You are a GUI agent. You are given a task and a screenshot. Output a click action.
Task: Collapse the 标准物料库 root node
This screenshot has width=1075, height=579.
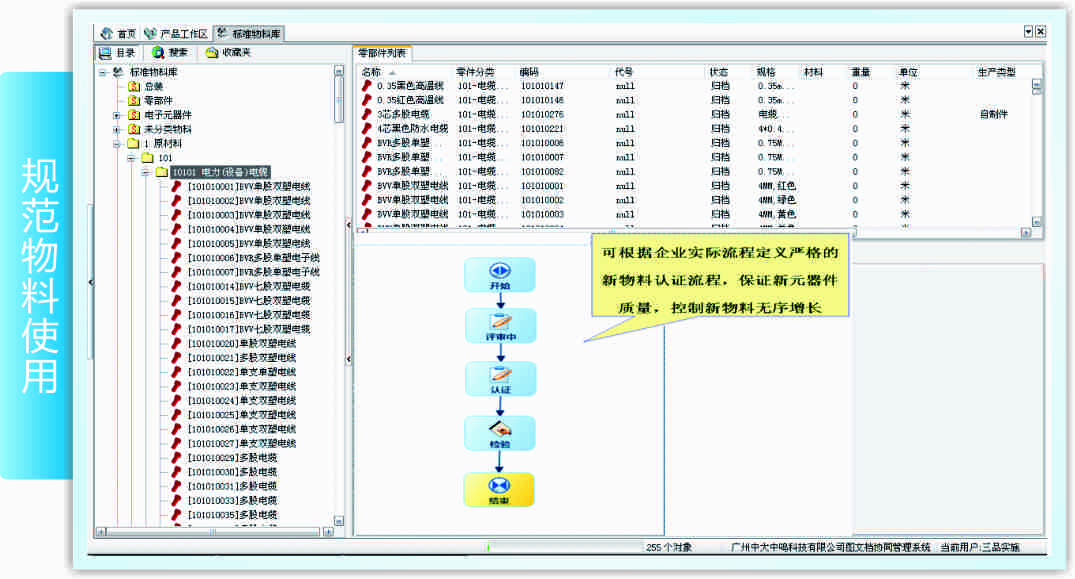[x=102, y=72]
